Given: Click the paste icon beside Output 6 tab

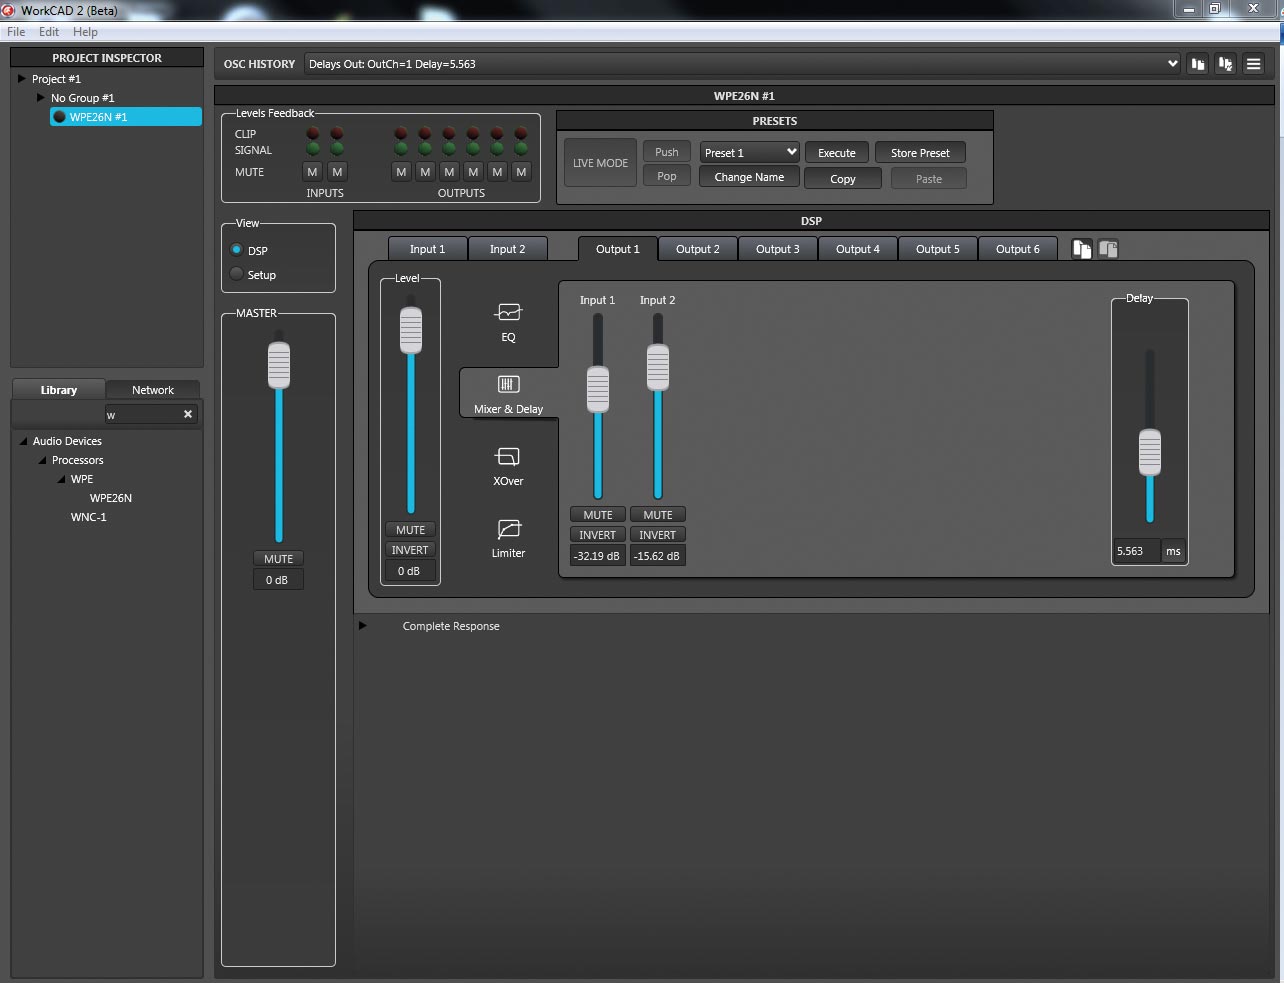Looking at the screenshot, I should tap(1108, 249).
